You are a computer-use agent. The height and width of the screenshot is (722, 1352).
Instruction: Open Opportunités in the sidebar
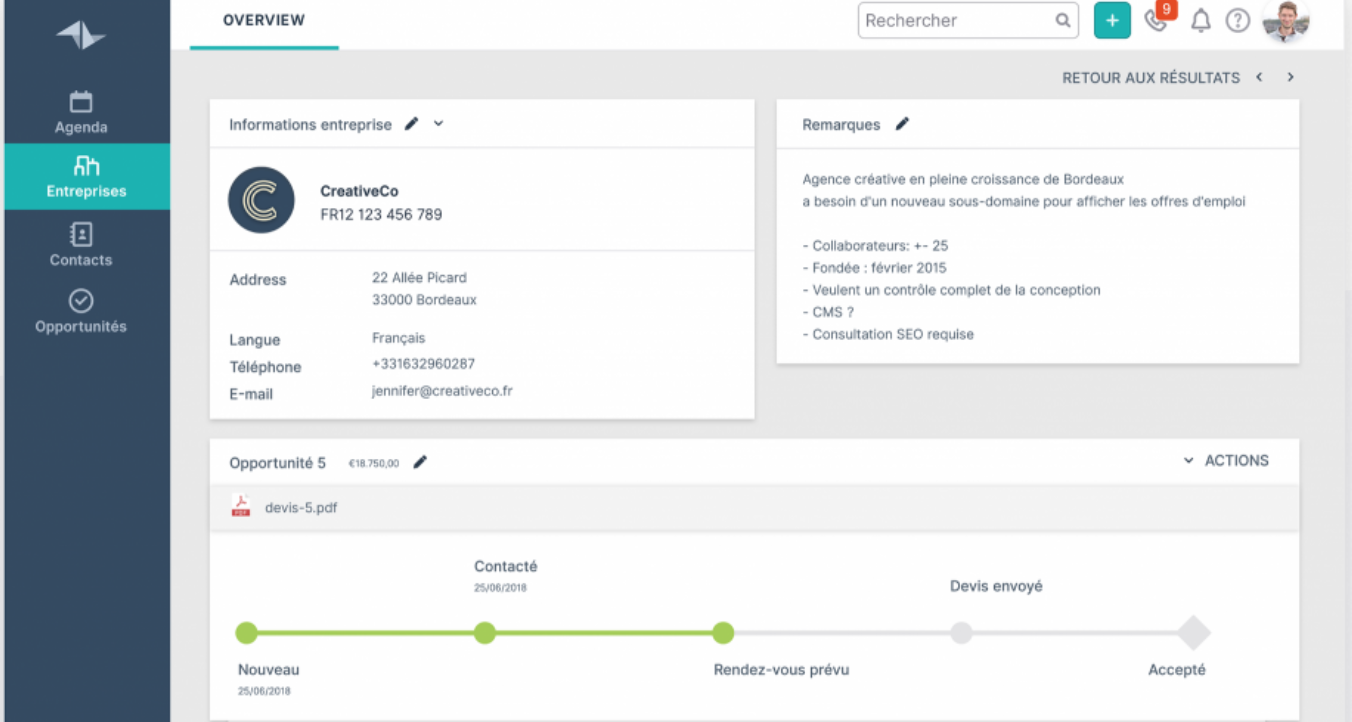point(81,312)
